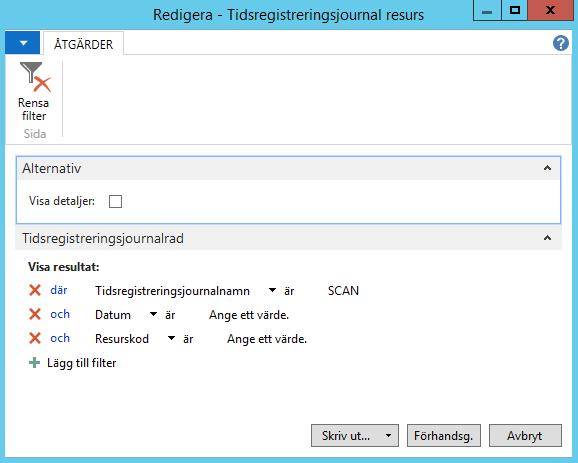Open the Datum field dropdown arrow
Viewport: 578px width, 463px height.
pyautogui.click(x=153, y=314)
